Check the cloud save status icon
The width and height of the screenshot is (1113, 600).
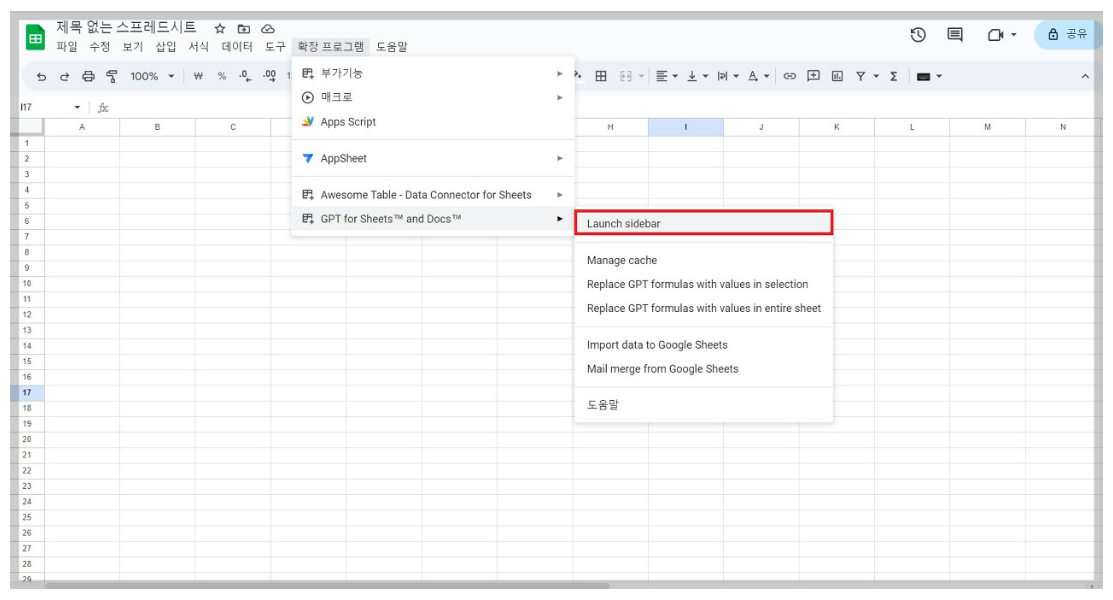(268, 28)
